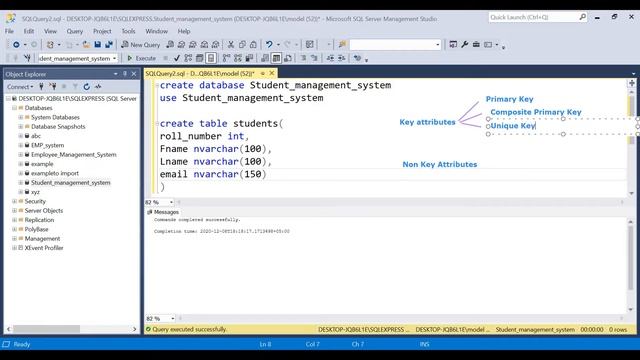Open the Undo history dropdown arrow
Screen dimensions: 640x360
(278, 44)
